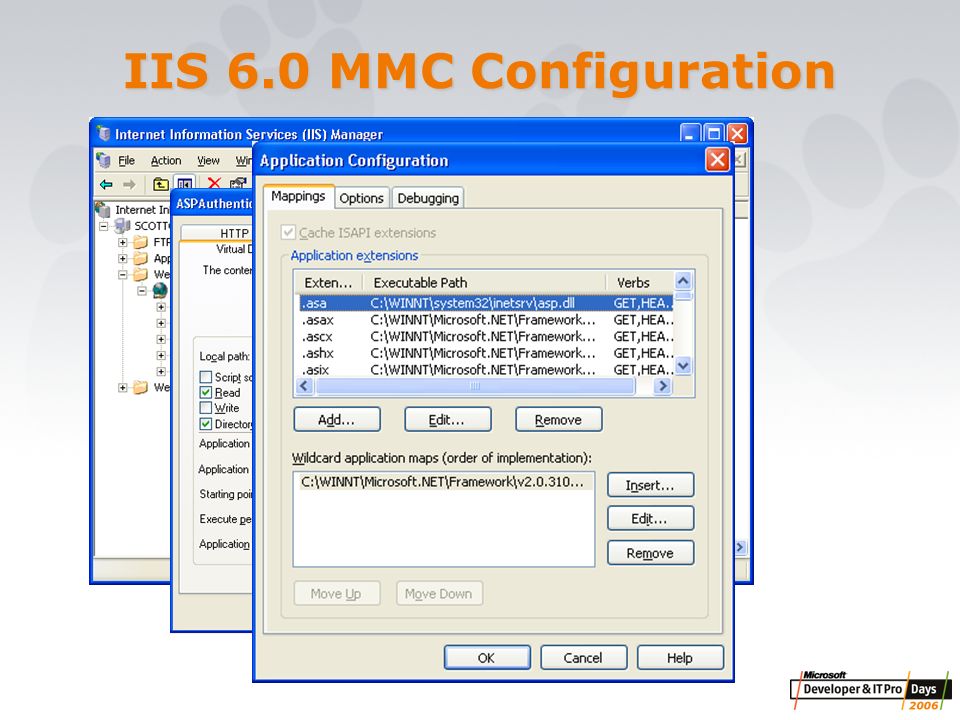Click the Move Down button
Screen dimensions: 960x720
click(x=439, y=593)
